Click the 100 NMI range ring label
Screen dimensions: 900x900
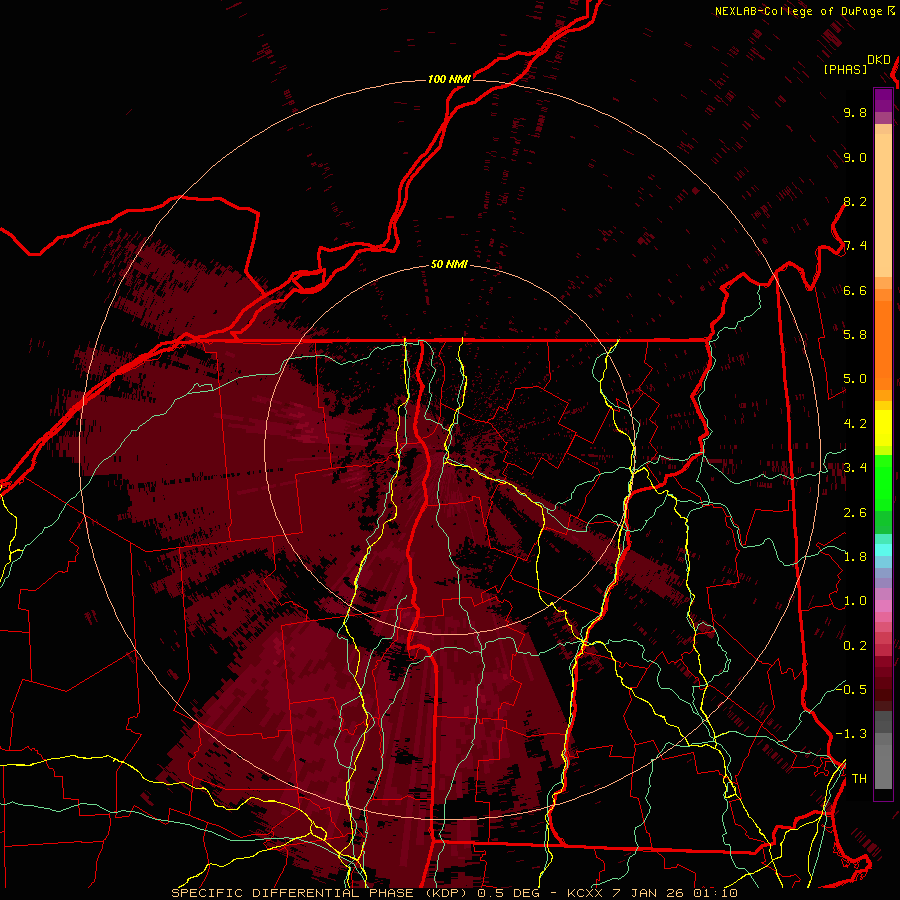tap(449, 79)
